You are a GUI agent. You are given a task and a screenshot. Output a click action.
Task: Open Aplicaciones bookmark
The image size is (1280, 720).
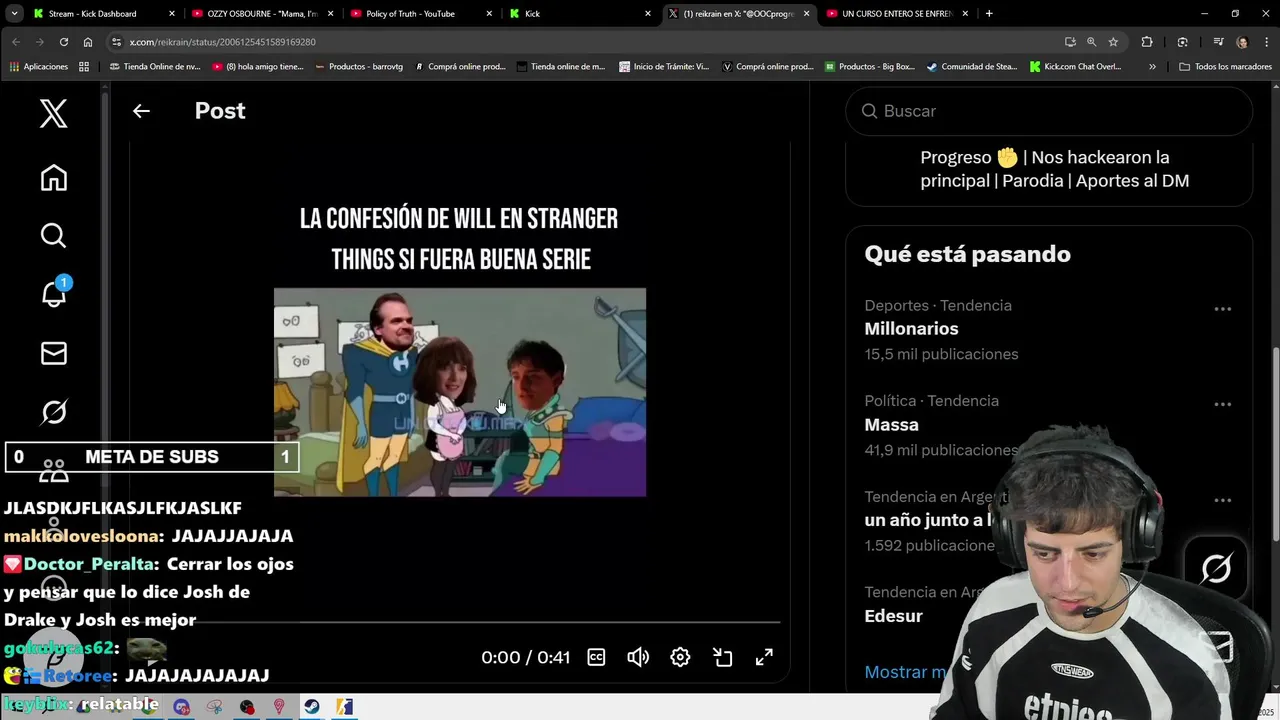click(39, 67)
